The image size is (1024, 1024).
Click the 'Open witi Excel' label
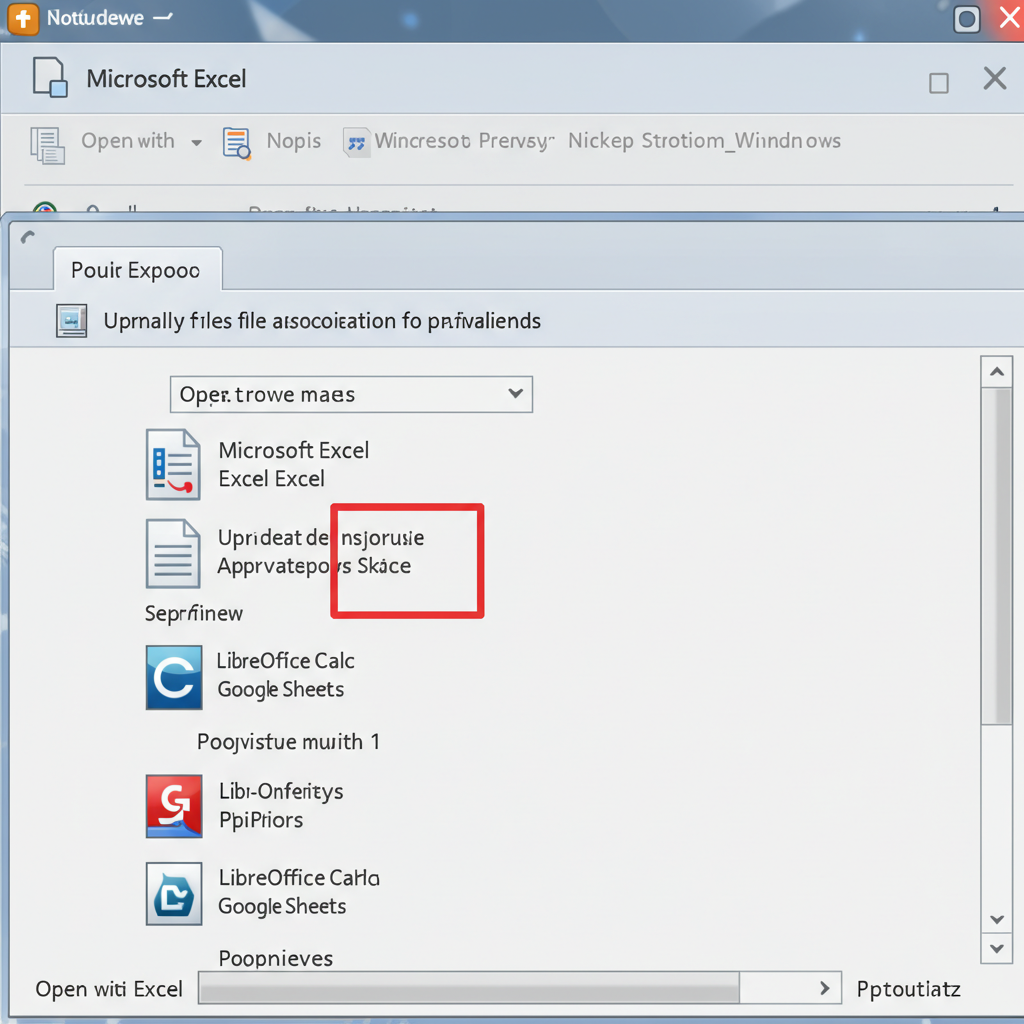point(109,989)
